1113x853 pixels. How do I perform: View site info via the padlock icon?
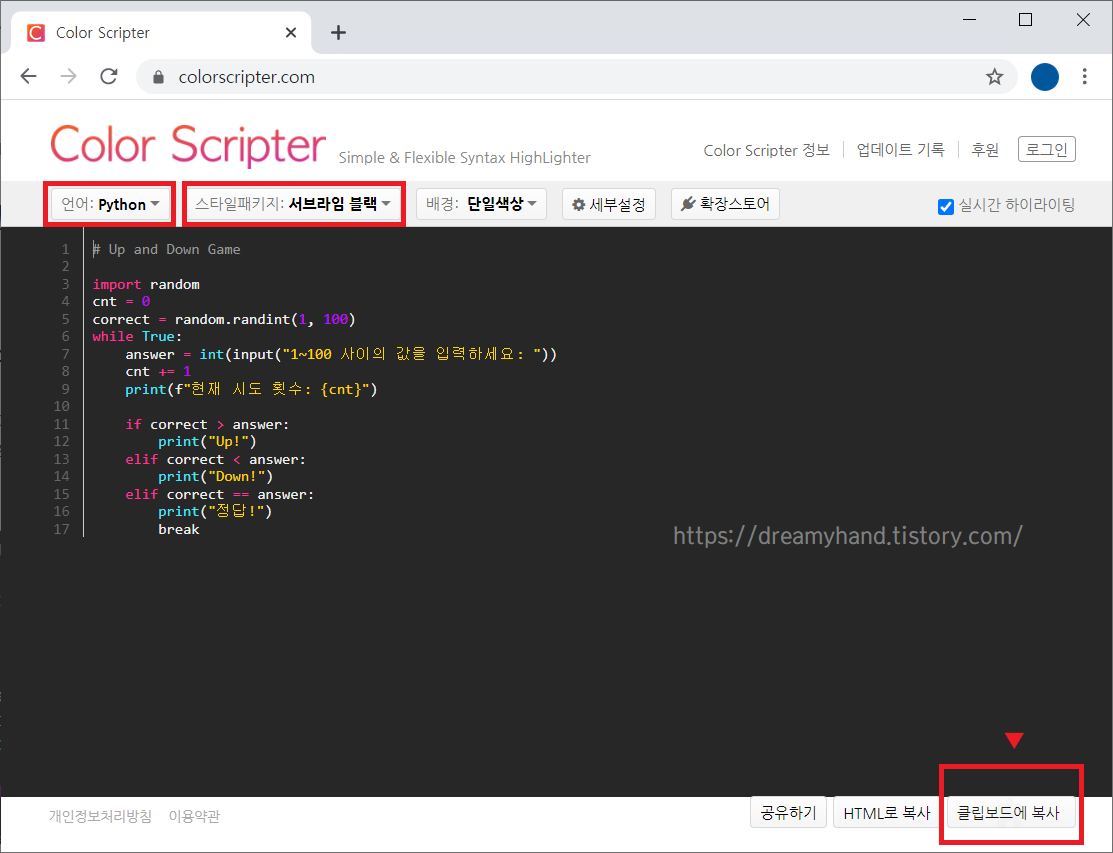158,77
